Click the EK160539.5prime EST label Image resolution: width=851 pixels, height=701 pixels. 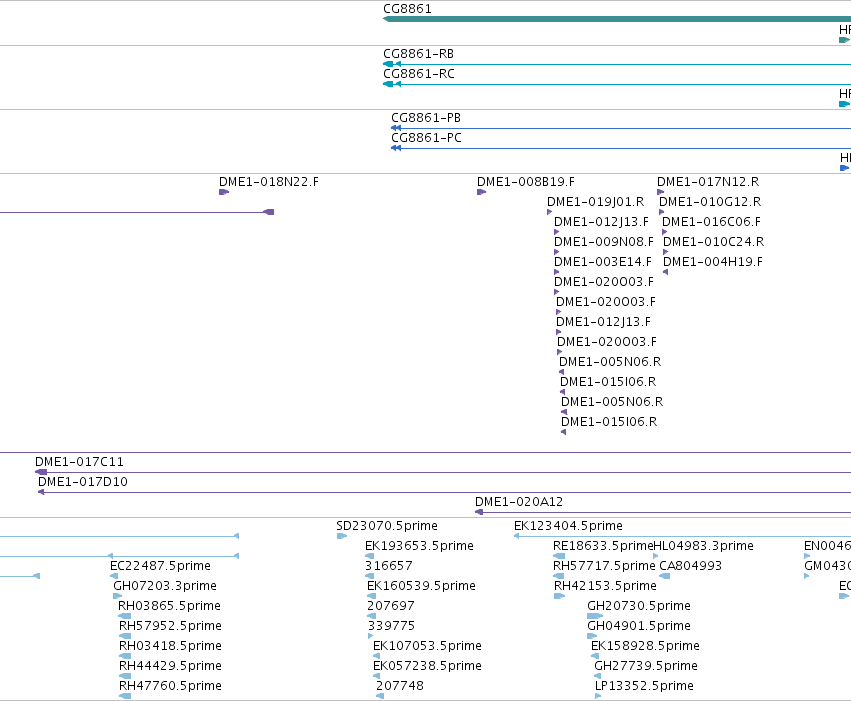[x=421, y=586]
